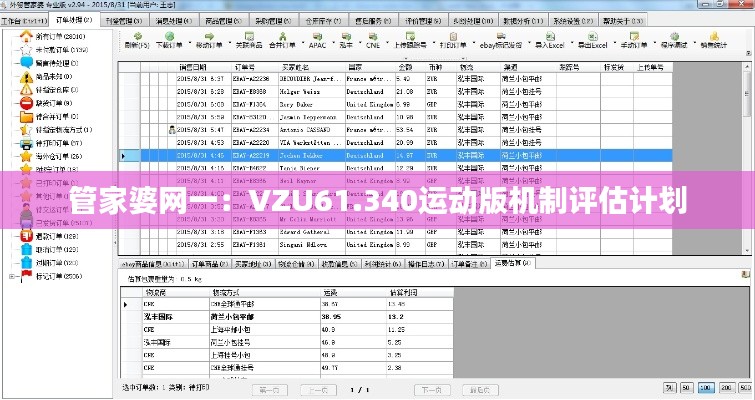
Task: Click the last page button
Action: click(481, 389)
